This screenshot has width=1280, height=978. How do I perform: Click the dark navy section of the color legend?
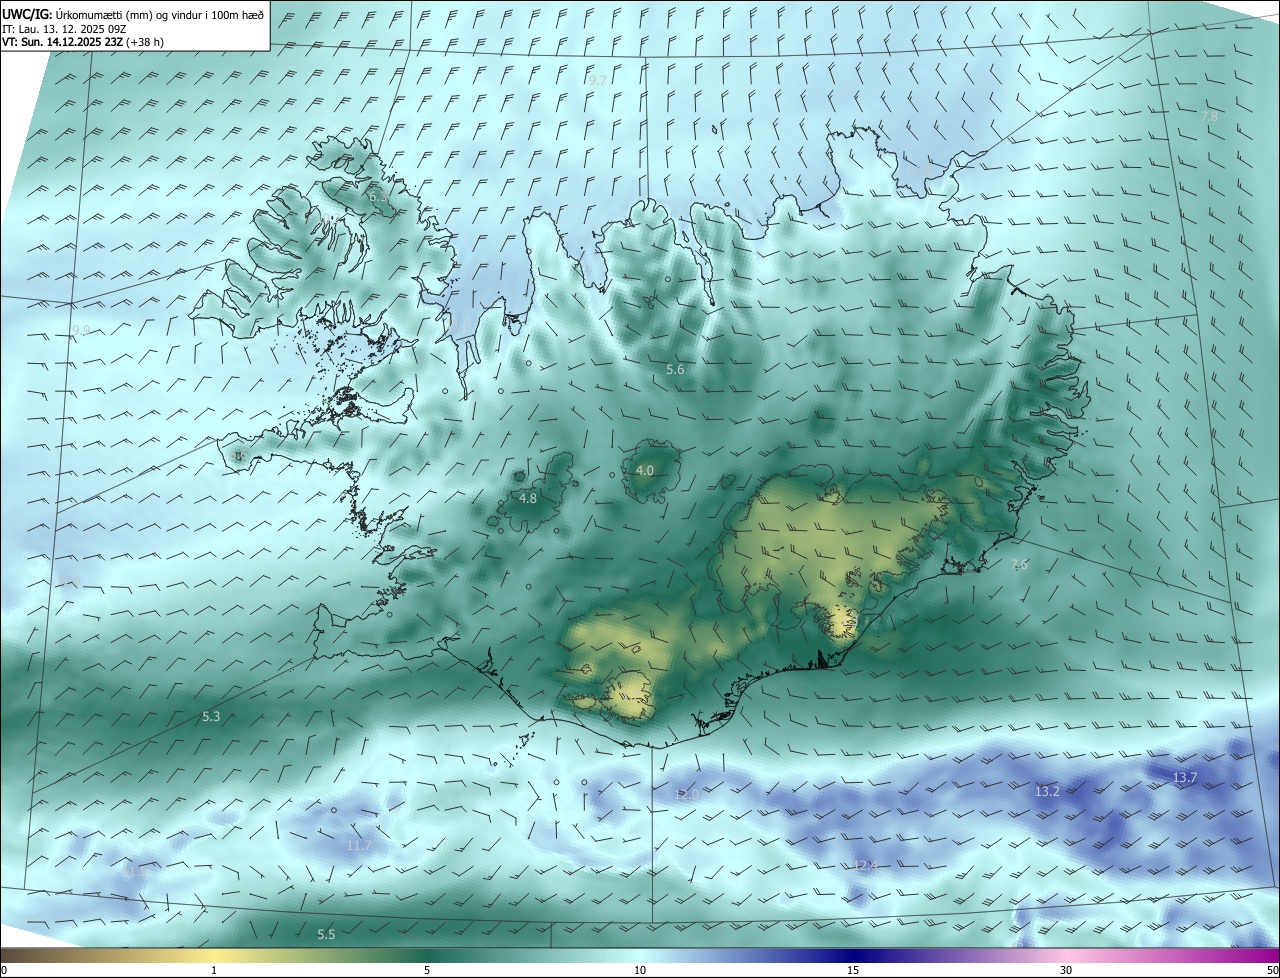click(853, 956)
